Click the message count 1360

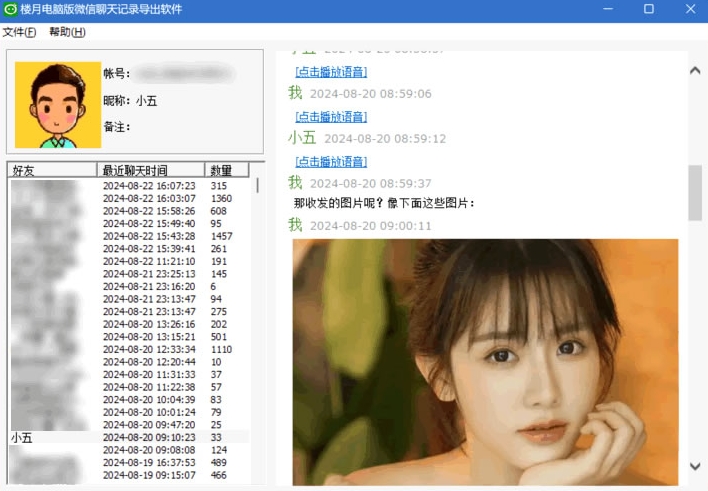(x=221, y=198)
